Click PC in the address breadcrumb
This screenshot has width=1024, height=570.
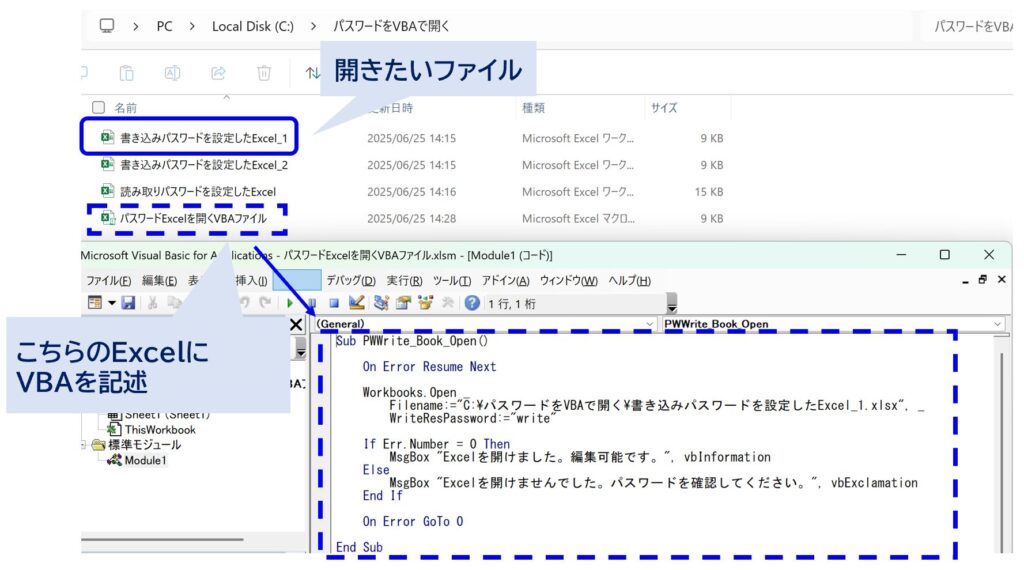165,27
